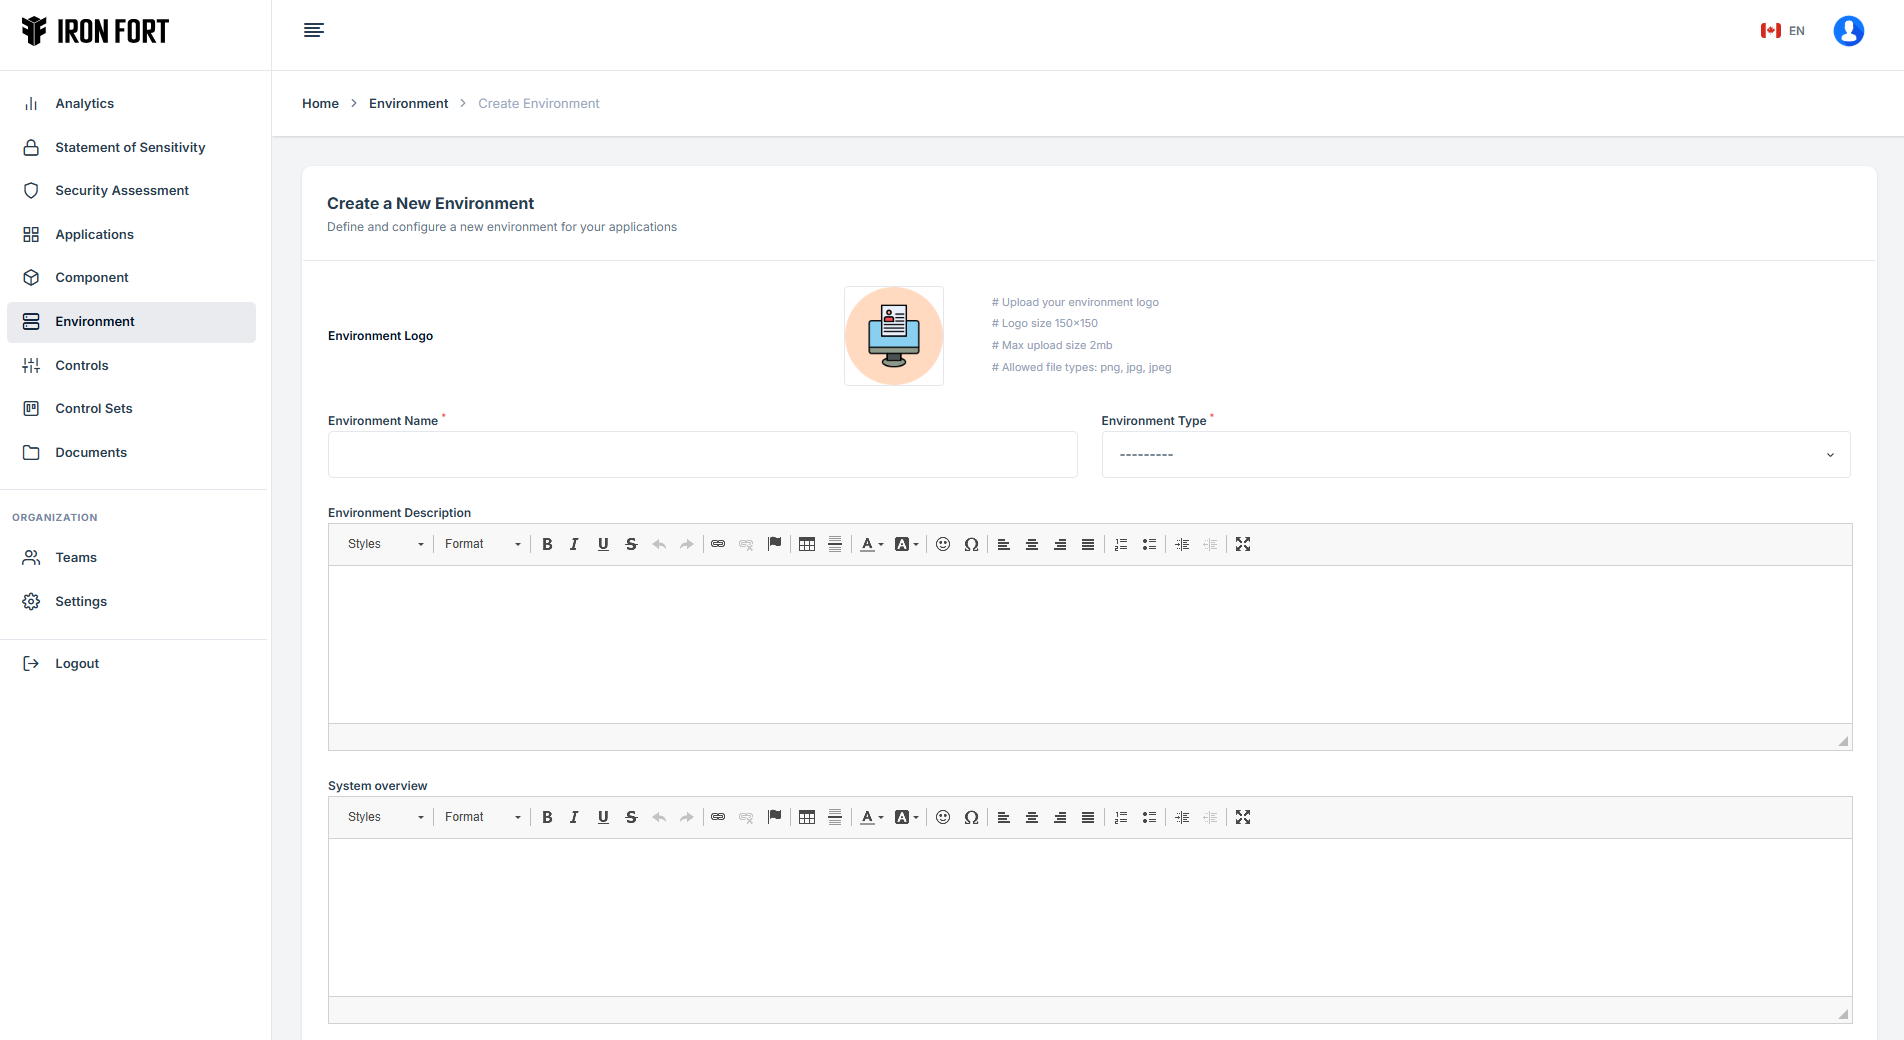
Task: Go to Control Sets in the sidebar
Action: pos(93,408)
